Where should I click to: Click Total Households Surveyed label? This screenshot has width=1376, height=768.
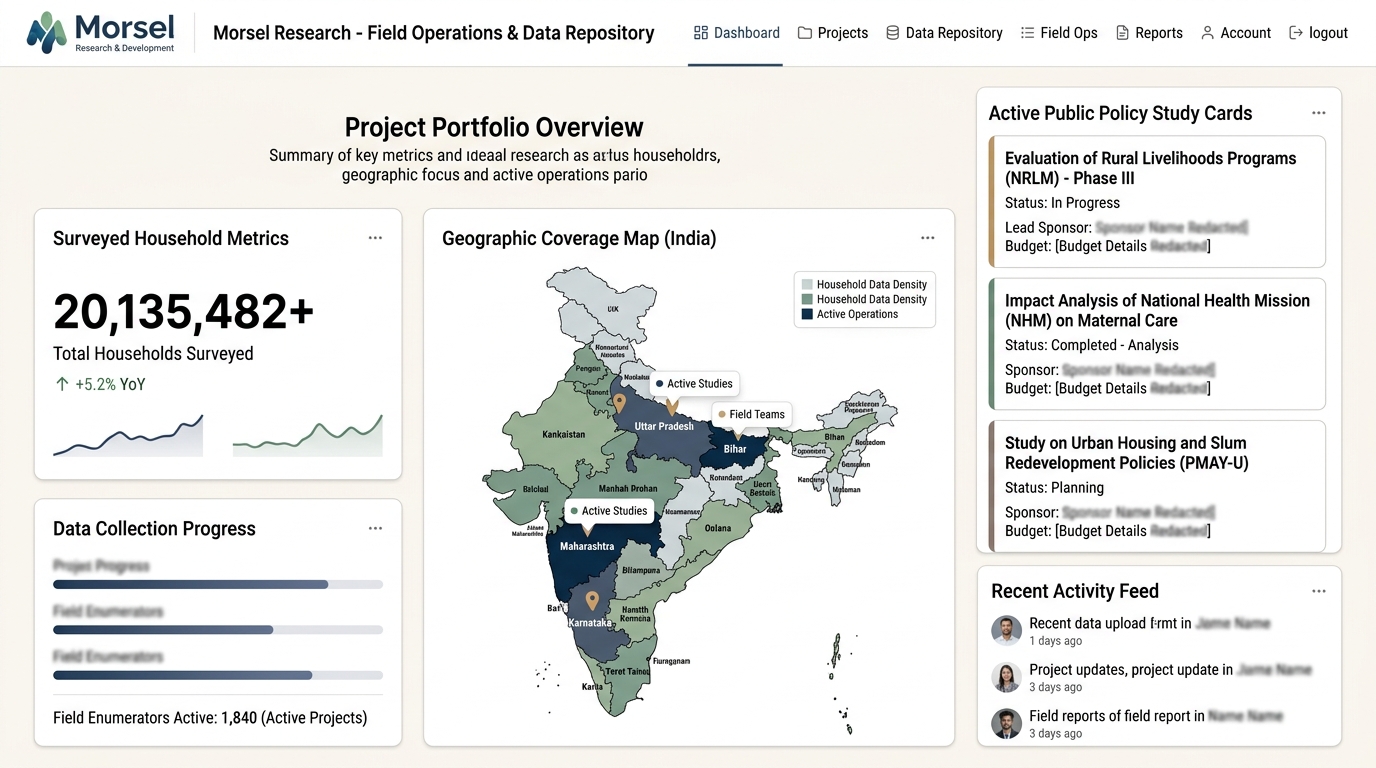point(153,353)
